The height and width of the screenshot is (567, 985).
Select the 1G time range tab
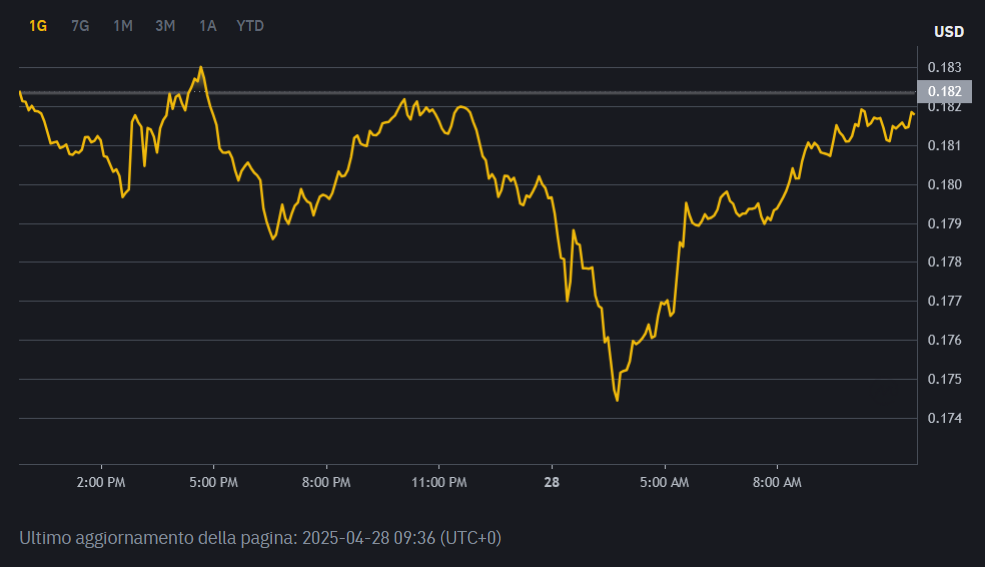[38, 26]
